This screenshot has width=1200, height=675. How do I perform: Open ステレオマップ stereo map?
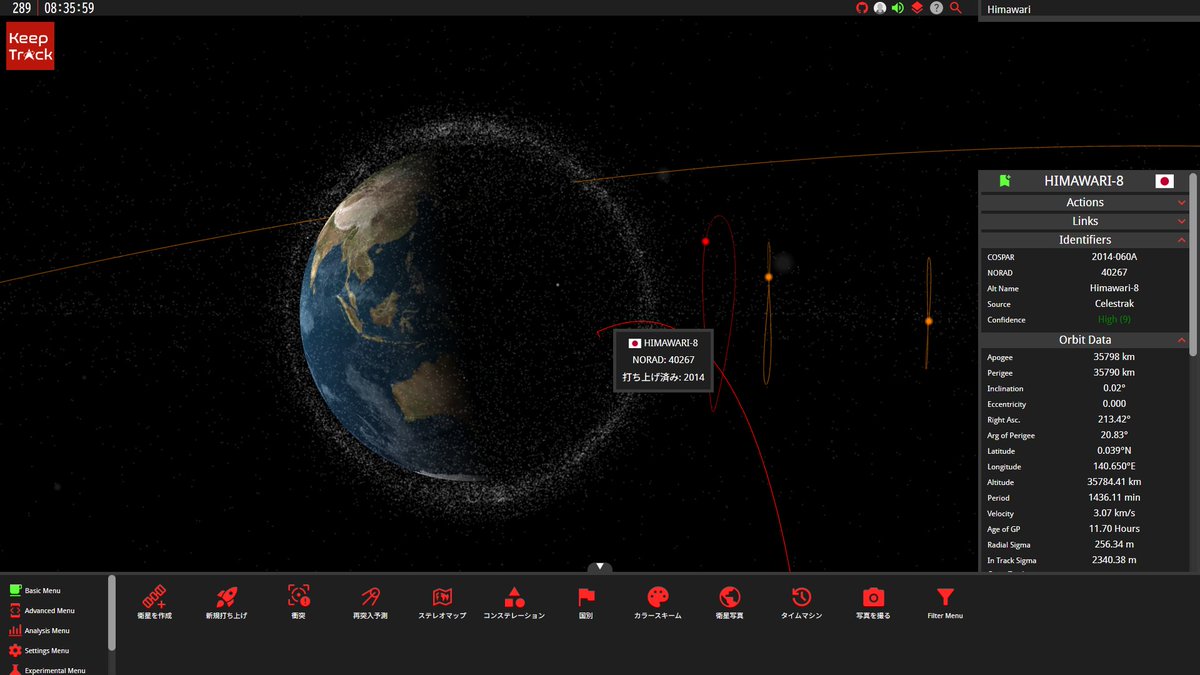pos(442,603)
